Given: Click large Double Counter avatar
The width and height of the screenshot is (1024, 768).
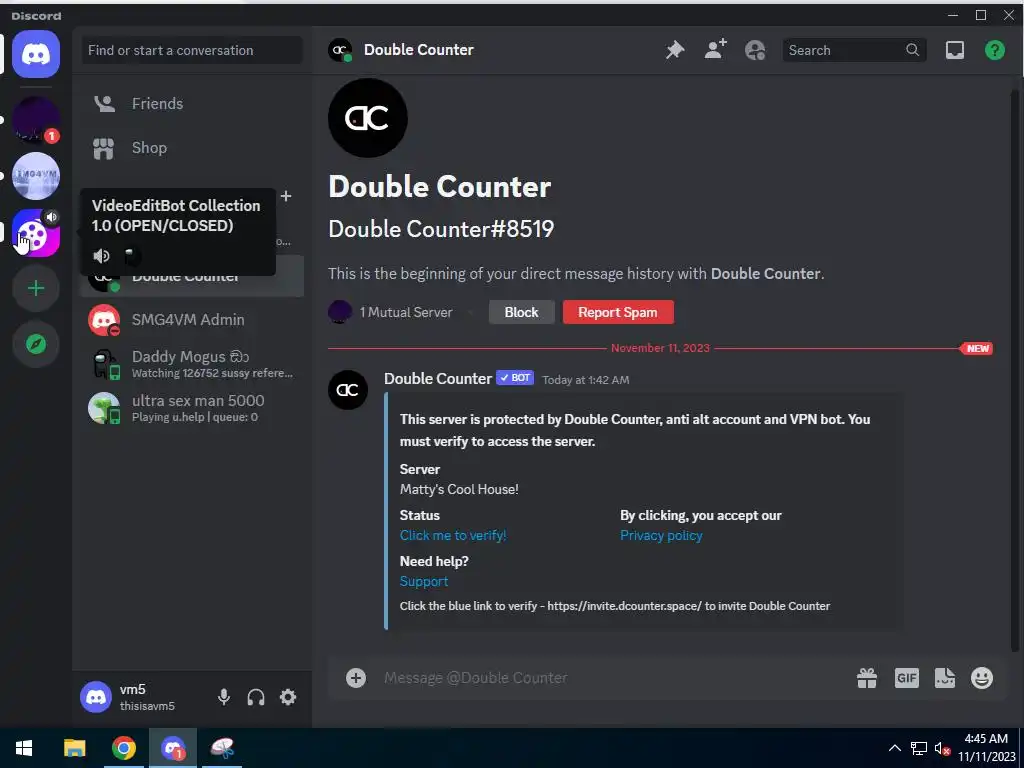Looking at the screenshot, I should pyautogui.click(x=368, y=118).
